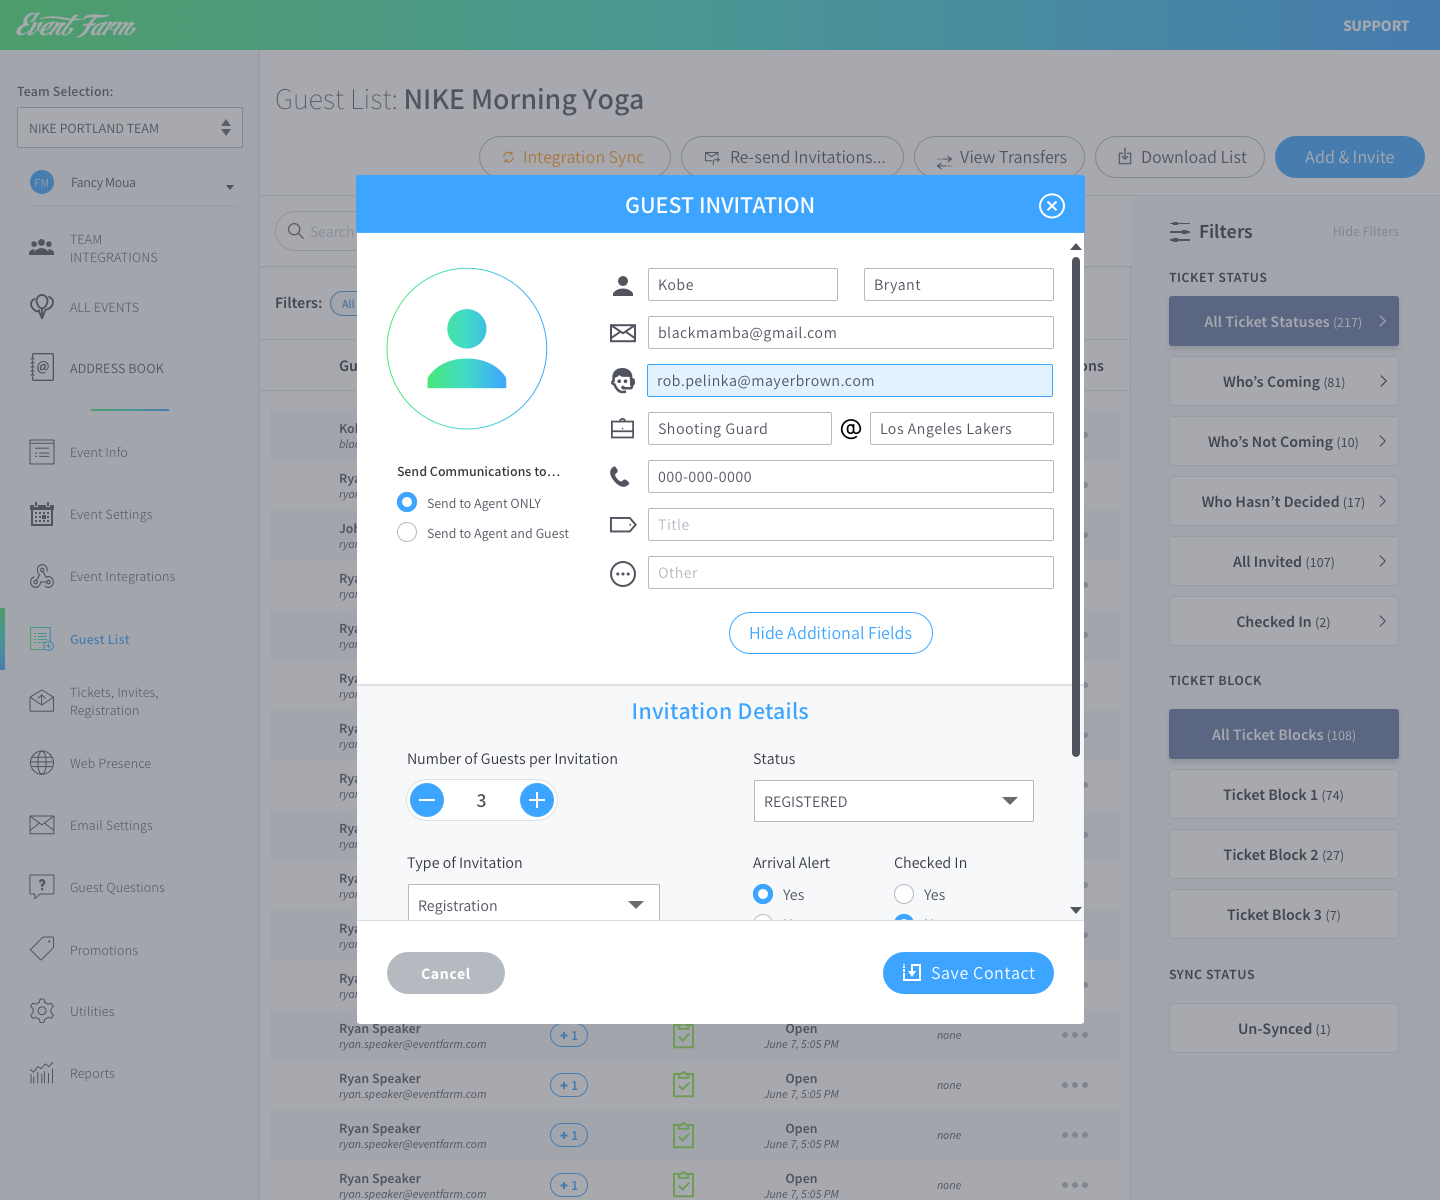1440x1200 pixels.
Task: Click the agent headset icon
Action: click(x=623, y=380)
